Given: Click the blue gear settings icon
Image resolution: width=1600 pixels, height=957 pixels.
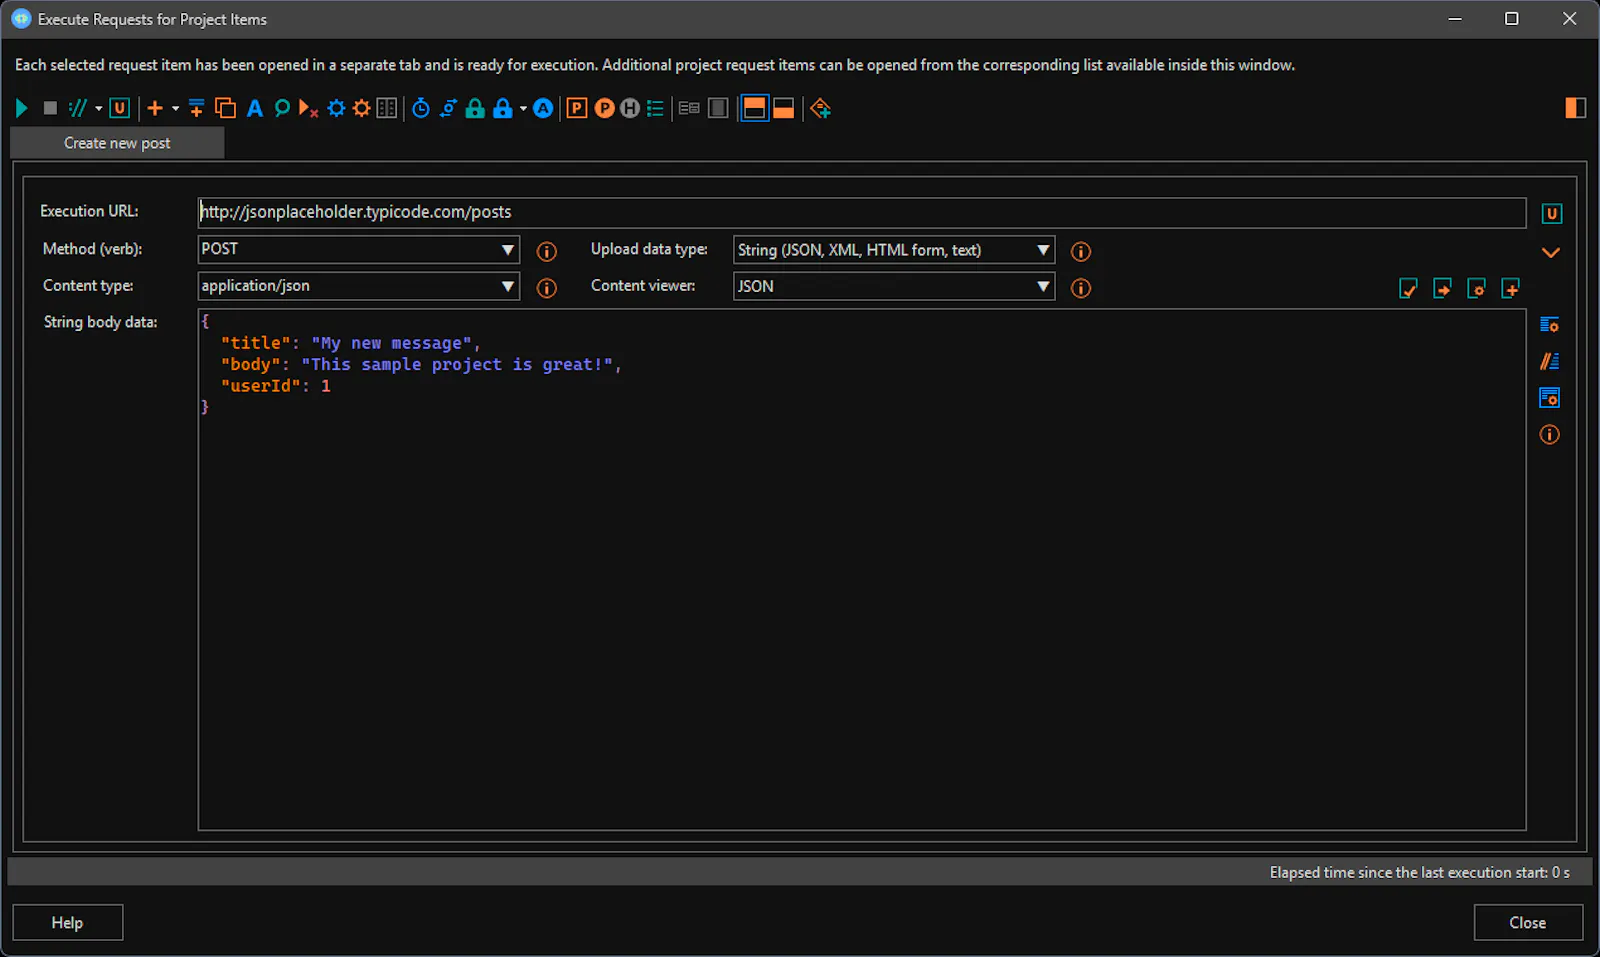Looking at the screenshot, I should [336, 108].
